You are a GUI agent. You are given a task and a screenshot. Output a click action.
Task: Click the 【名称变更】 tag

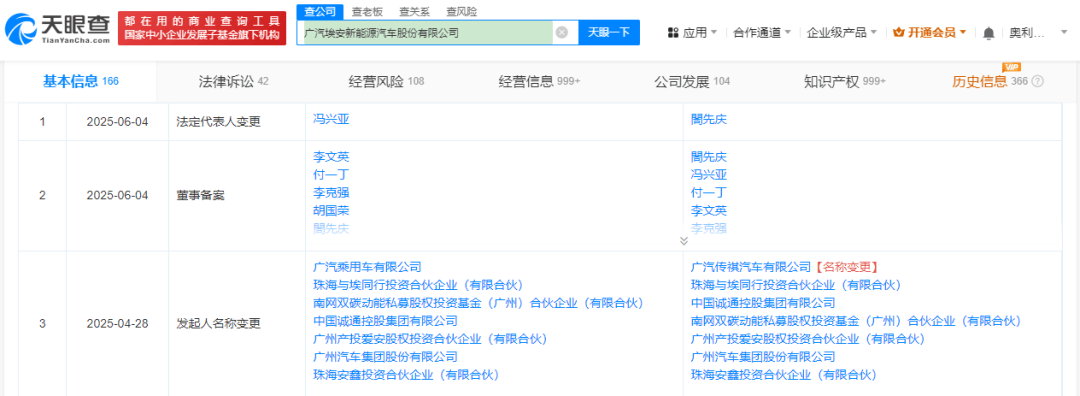click(847, 267)
